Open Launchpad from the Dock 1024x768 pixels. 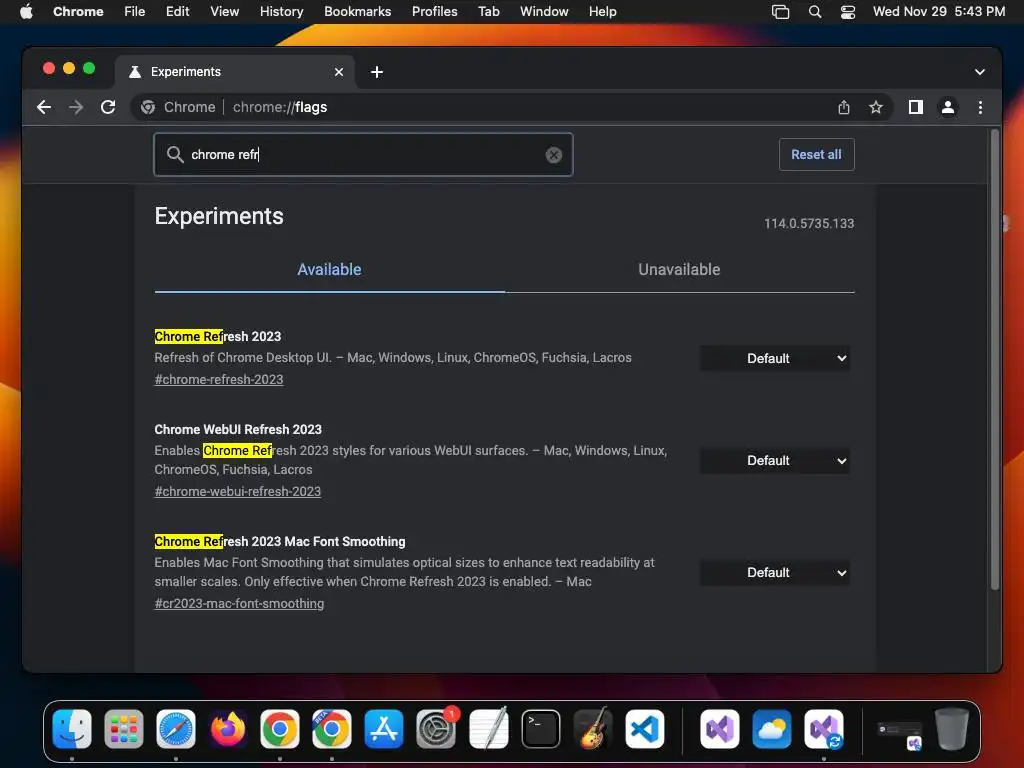123,729
